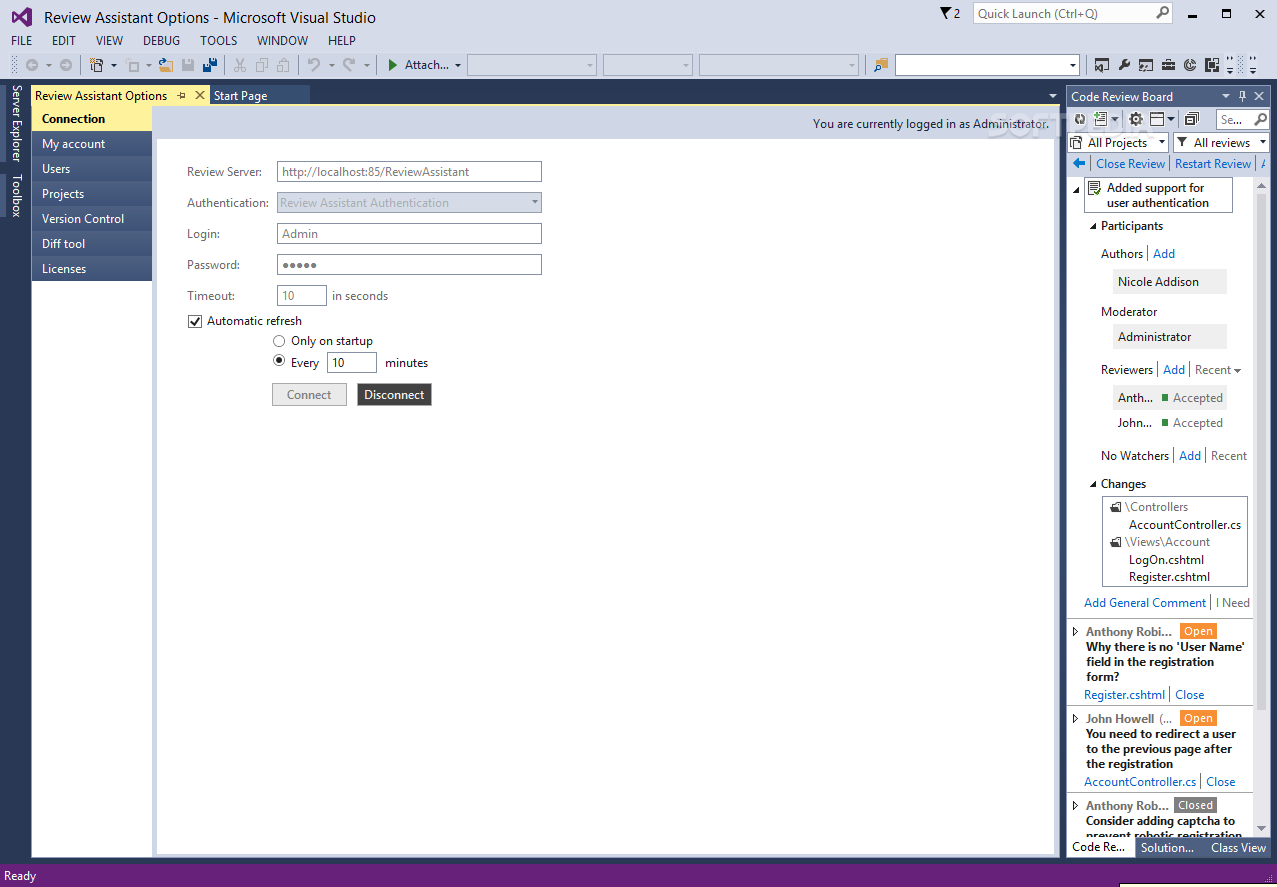
Task: Click the wrench Properties toolbar icon
Action: pyautogui.click(x=1124, y=65)
